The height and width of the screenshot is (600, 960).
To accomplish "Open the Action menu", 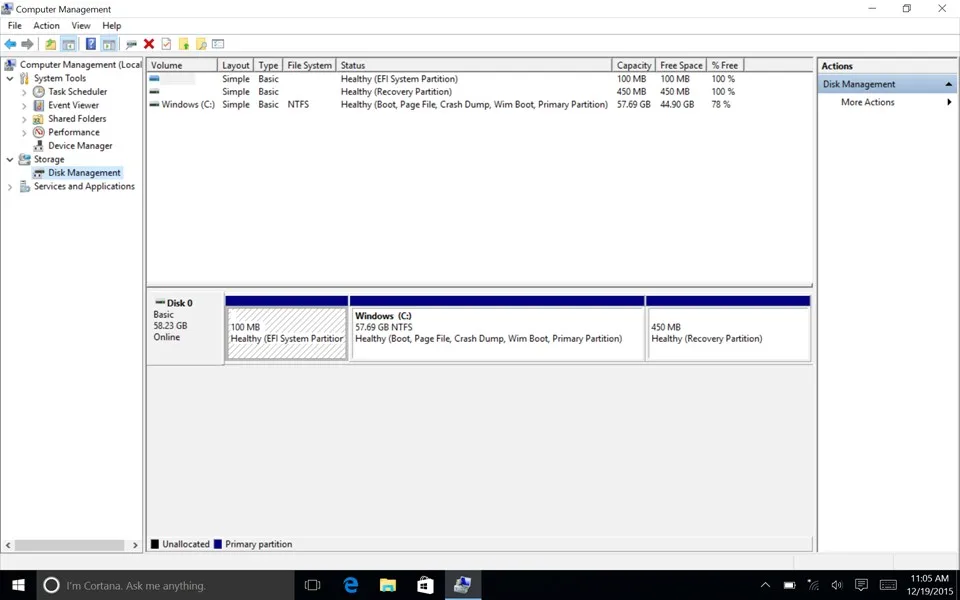I will click(47, 26).
